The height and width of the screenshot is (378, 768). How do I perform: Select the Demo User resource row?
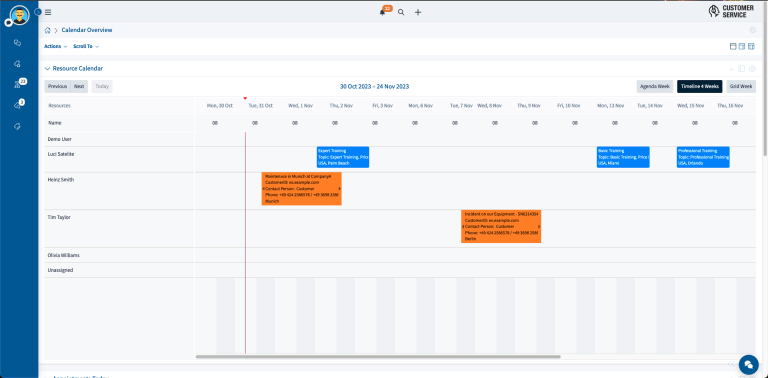120,139
